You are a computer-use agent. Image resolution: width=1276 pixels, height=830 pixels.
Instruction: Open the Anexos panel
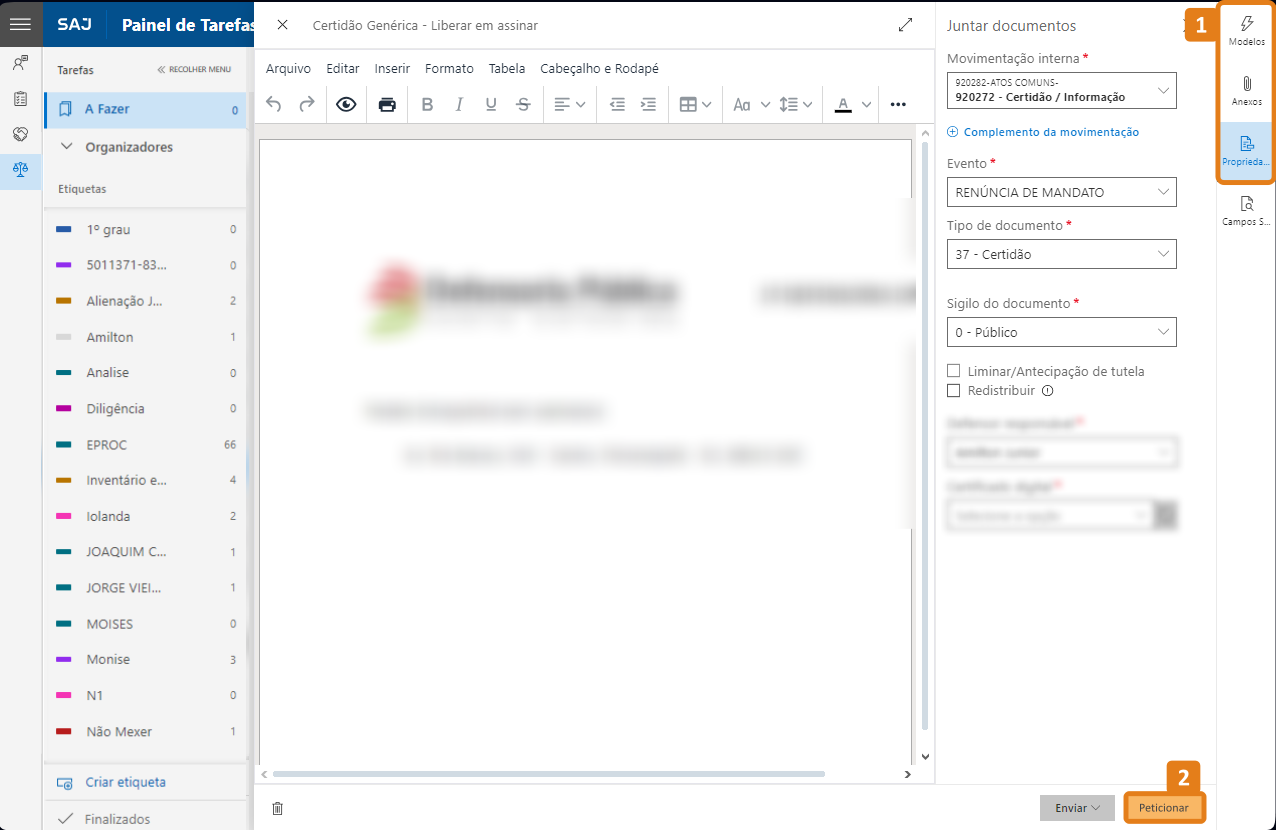[1246, 91]
